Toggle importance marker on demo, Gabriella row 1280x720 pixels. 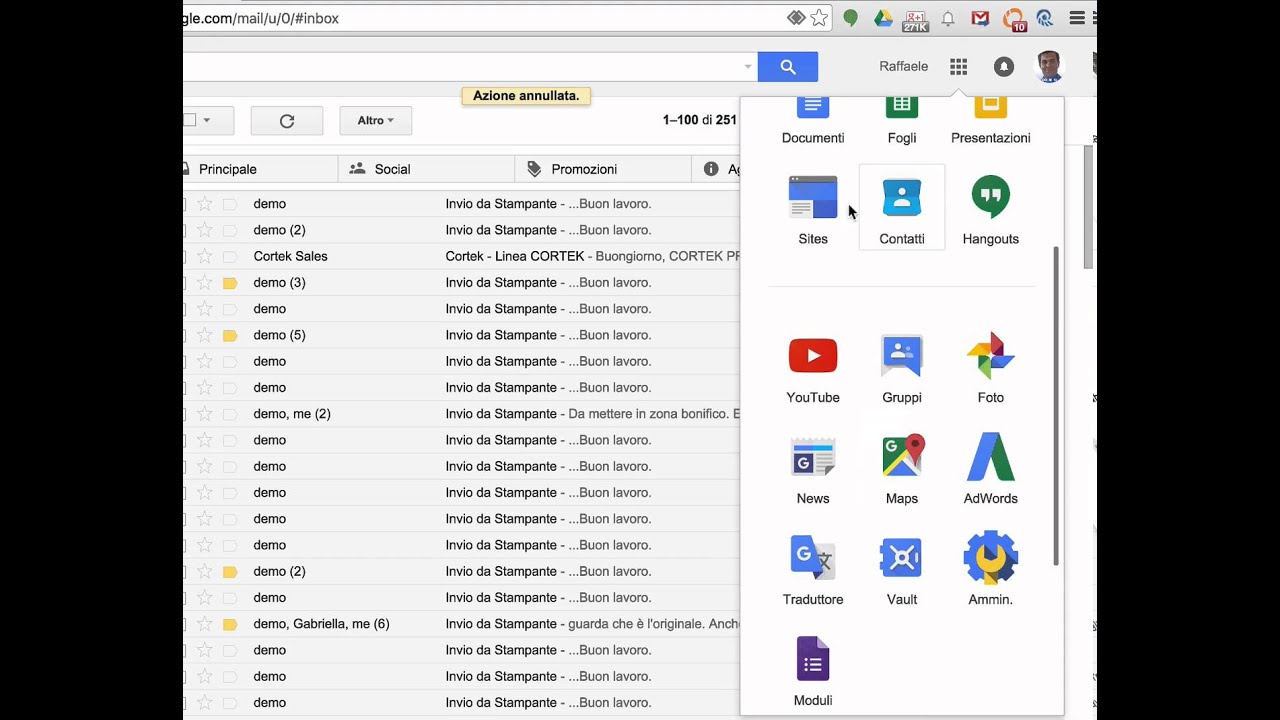[230, 624]
